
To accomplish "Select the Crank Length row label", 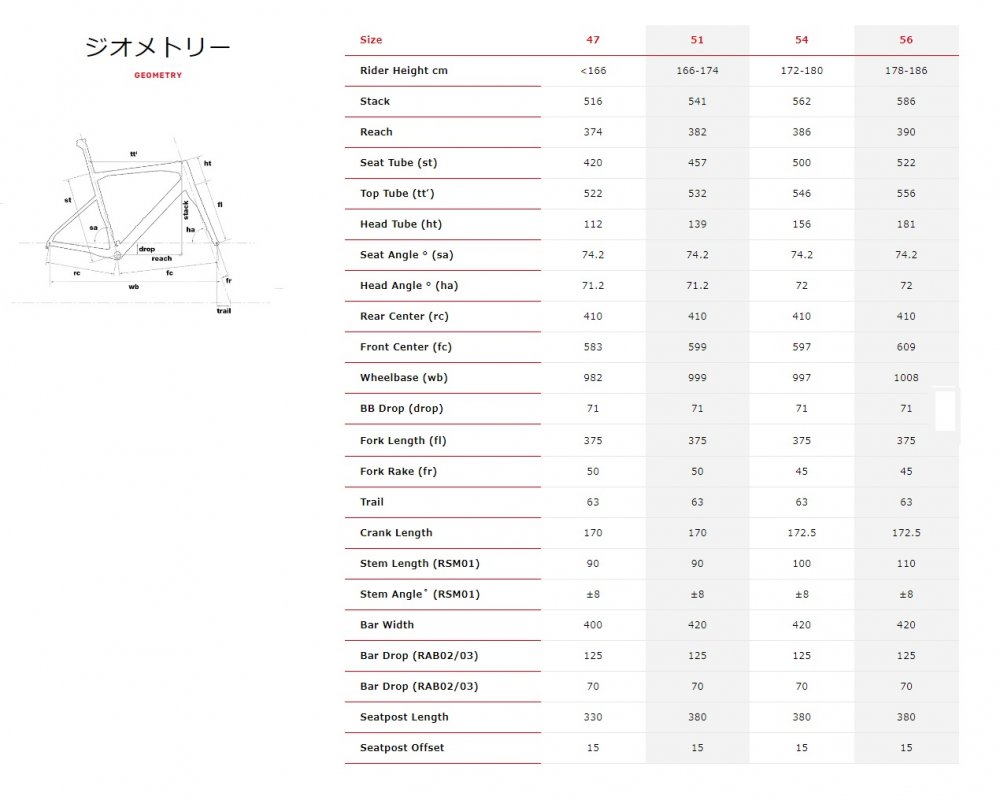I will click(396, 533).
